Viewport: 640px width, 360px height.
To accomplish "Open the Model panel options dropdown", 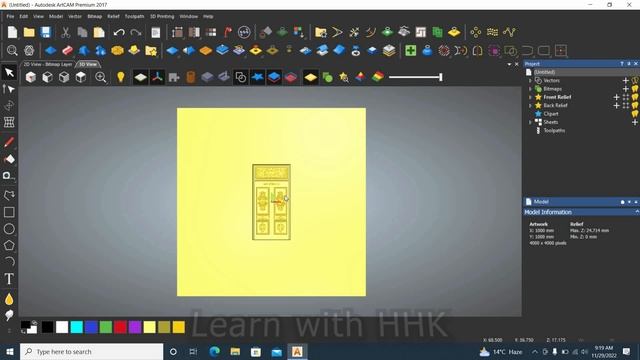I will (629, 202).
